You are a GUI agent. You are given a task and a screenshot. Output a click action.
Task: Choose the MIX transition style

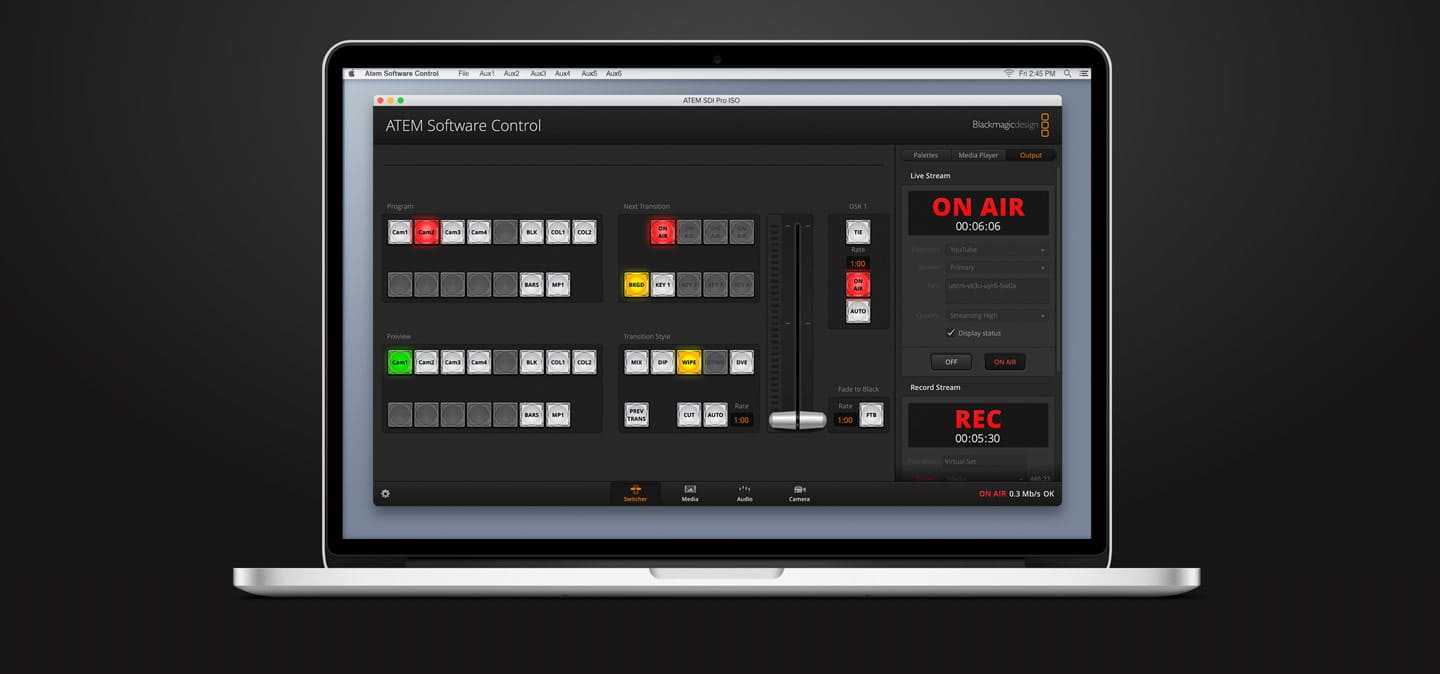[x=636, y=362]
